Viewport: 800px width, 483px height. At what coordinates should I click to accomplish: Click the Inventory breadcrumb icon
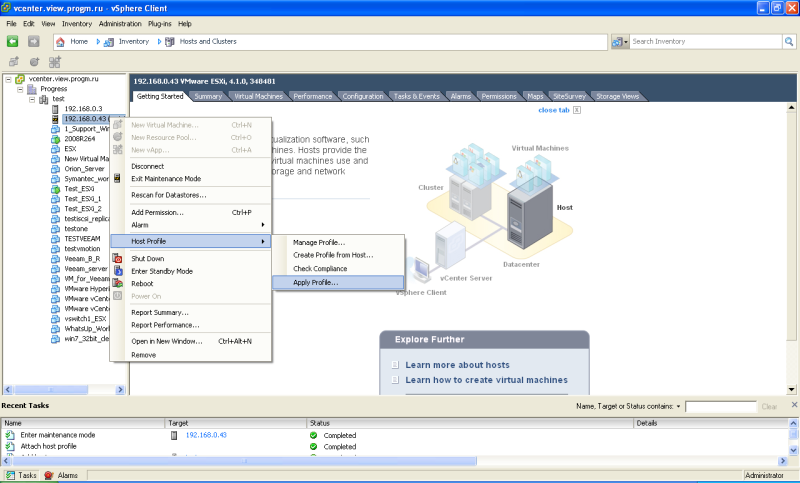pos(109,42)
